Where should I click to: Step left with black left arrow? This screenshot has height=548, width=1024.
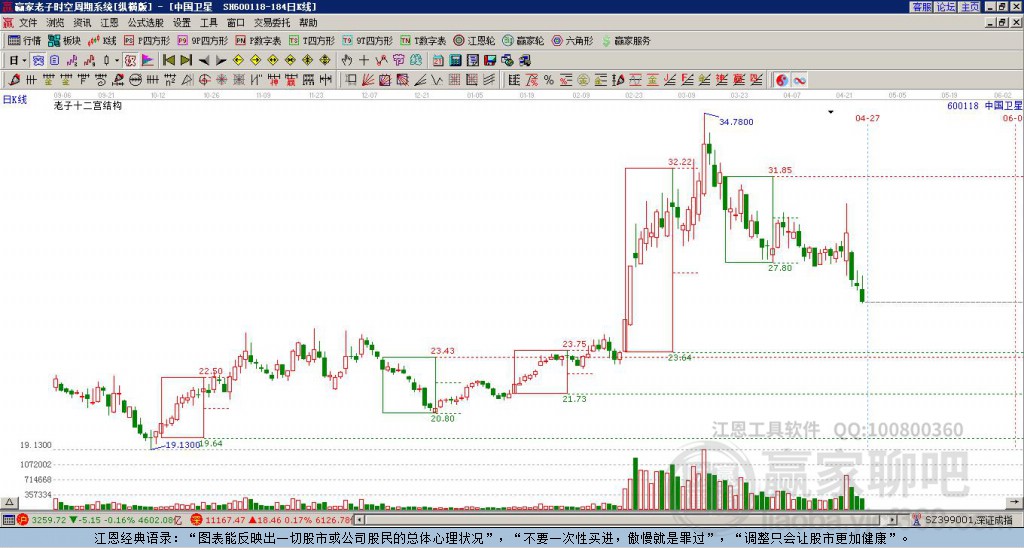tap(204, 61)
